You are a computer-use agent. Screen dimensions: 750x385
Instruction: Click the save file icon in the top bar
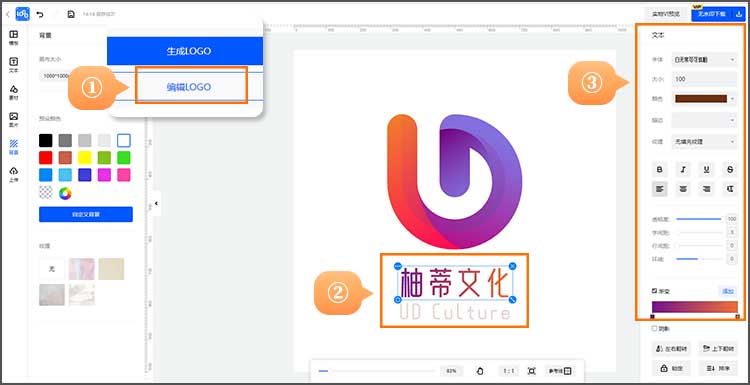point(71,14)
